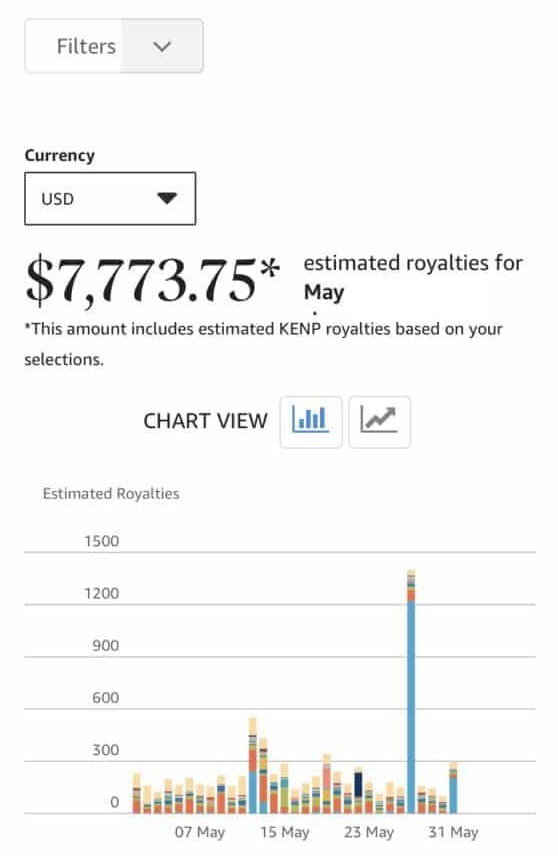The width and height of the screenshot is (558, 860).
Task: Click the black triangle in the Currency box
Action: pyautogui.click(x=167, y=198)
